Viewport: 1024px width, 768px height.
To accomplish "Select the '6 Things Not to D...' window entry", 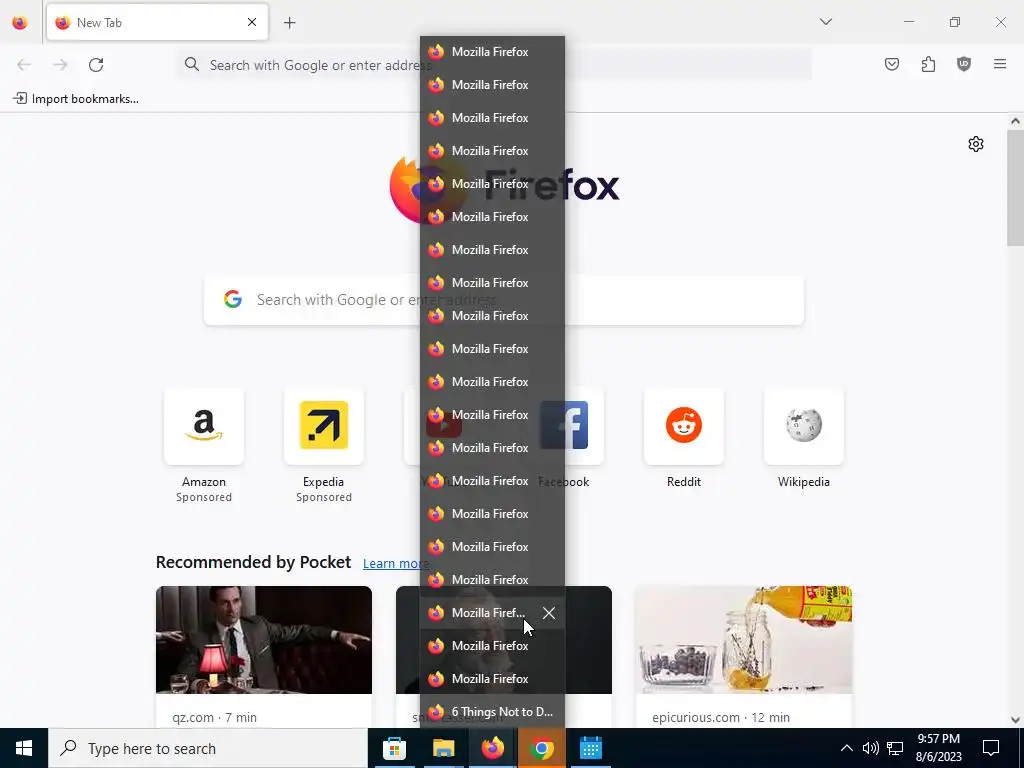I will pos(492,712).
